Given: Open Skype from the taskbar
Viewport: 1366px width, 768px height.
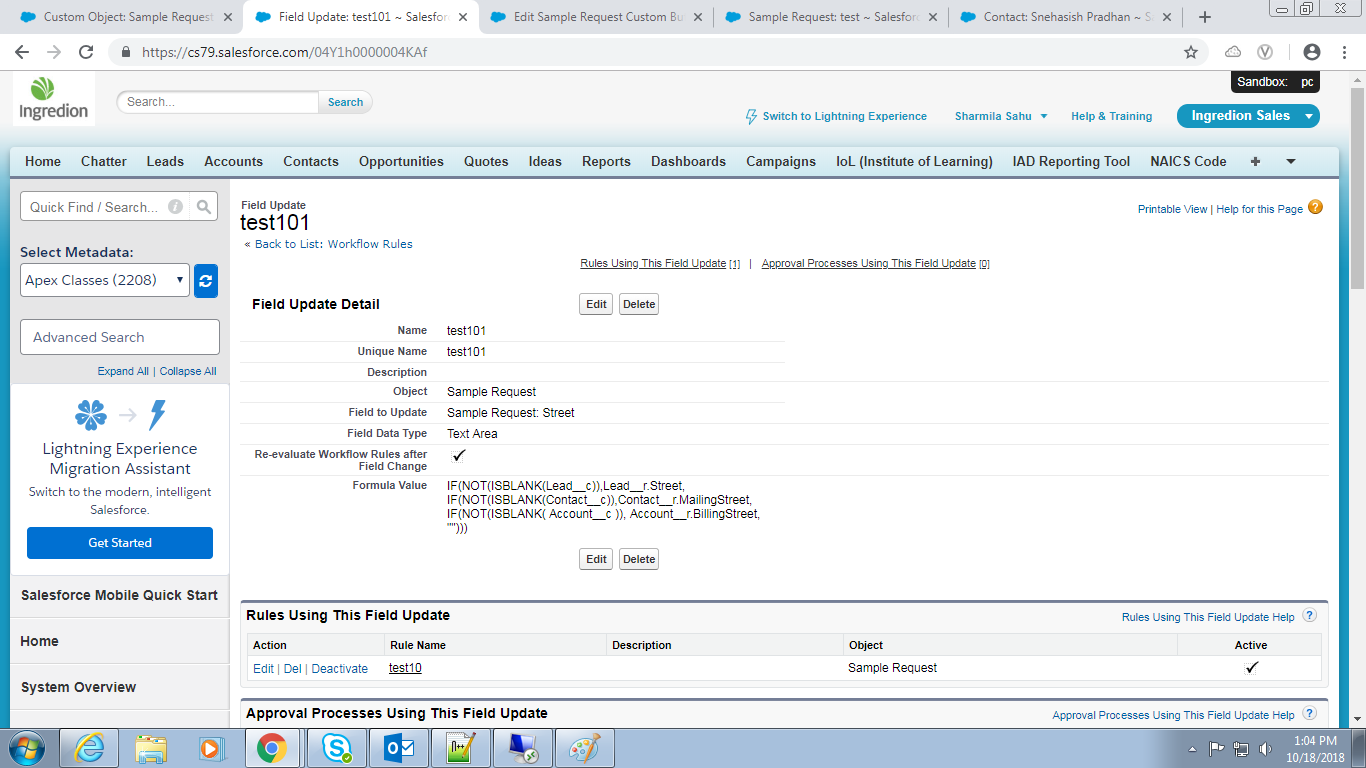Looking at the screenshot, I should (337, 748).
